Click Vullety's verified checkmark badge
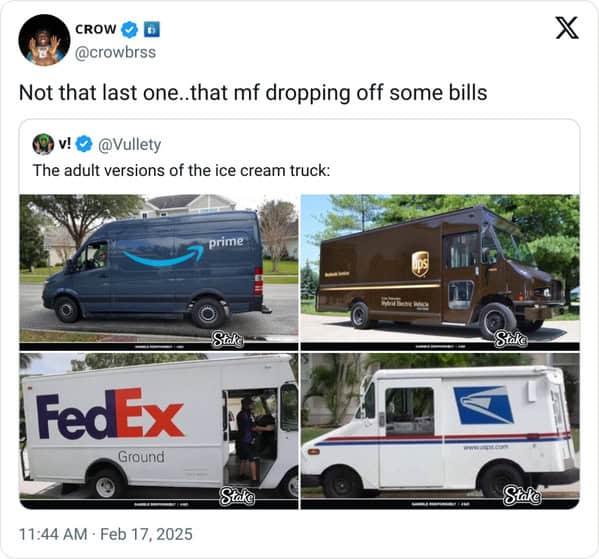The width and height of the screenshot is (599, 559). [84, 144]
